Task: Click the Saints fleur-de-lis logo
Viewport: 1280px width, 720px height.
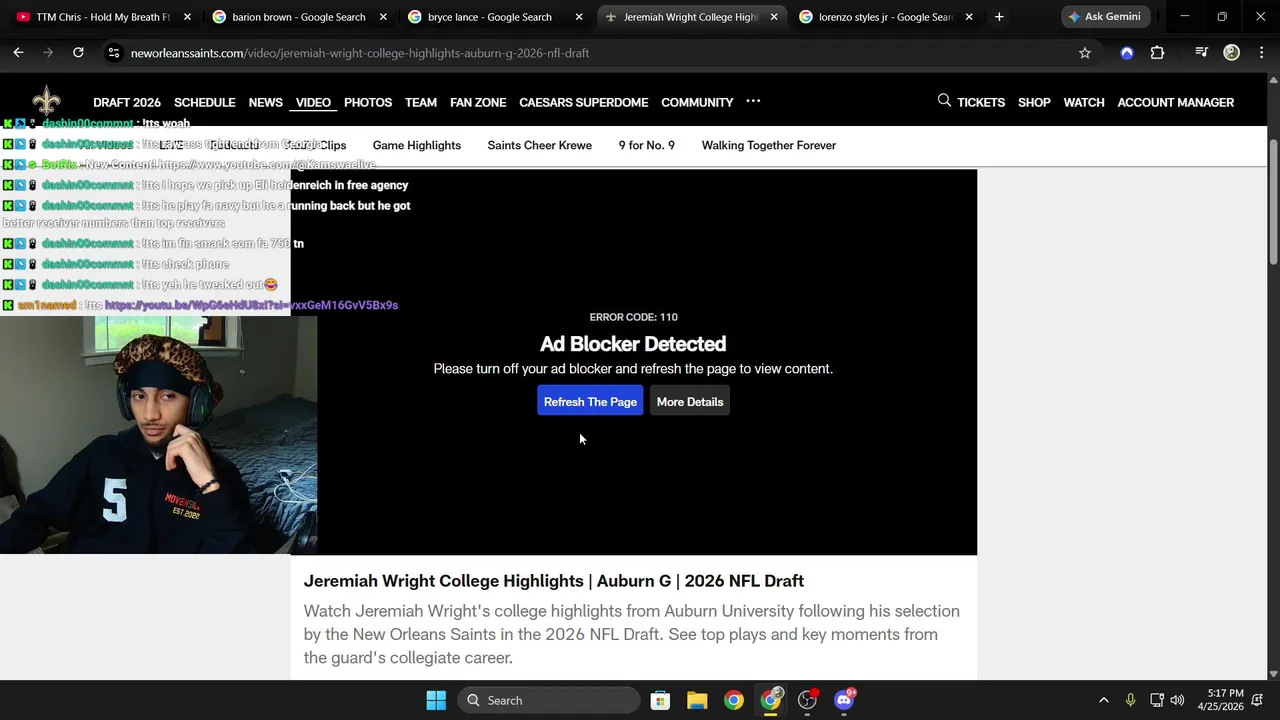Action: tap(46, 101)
